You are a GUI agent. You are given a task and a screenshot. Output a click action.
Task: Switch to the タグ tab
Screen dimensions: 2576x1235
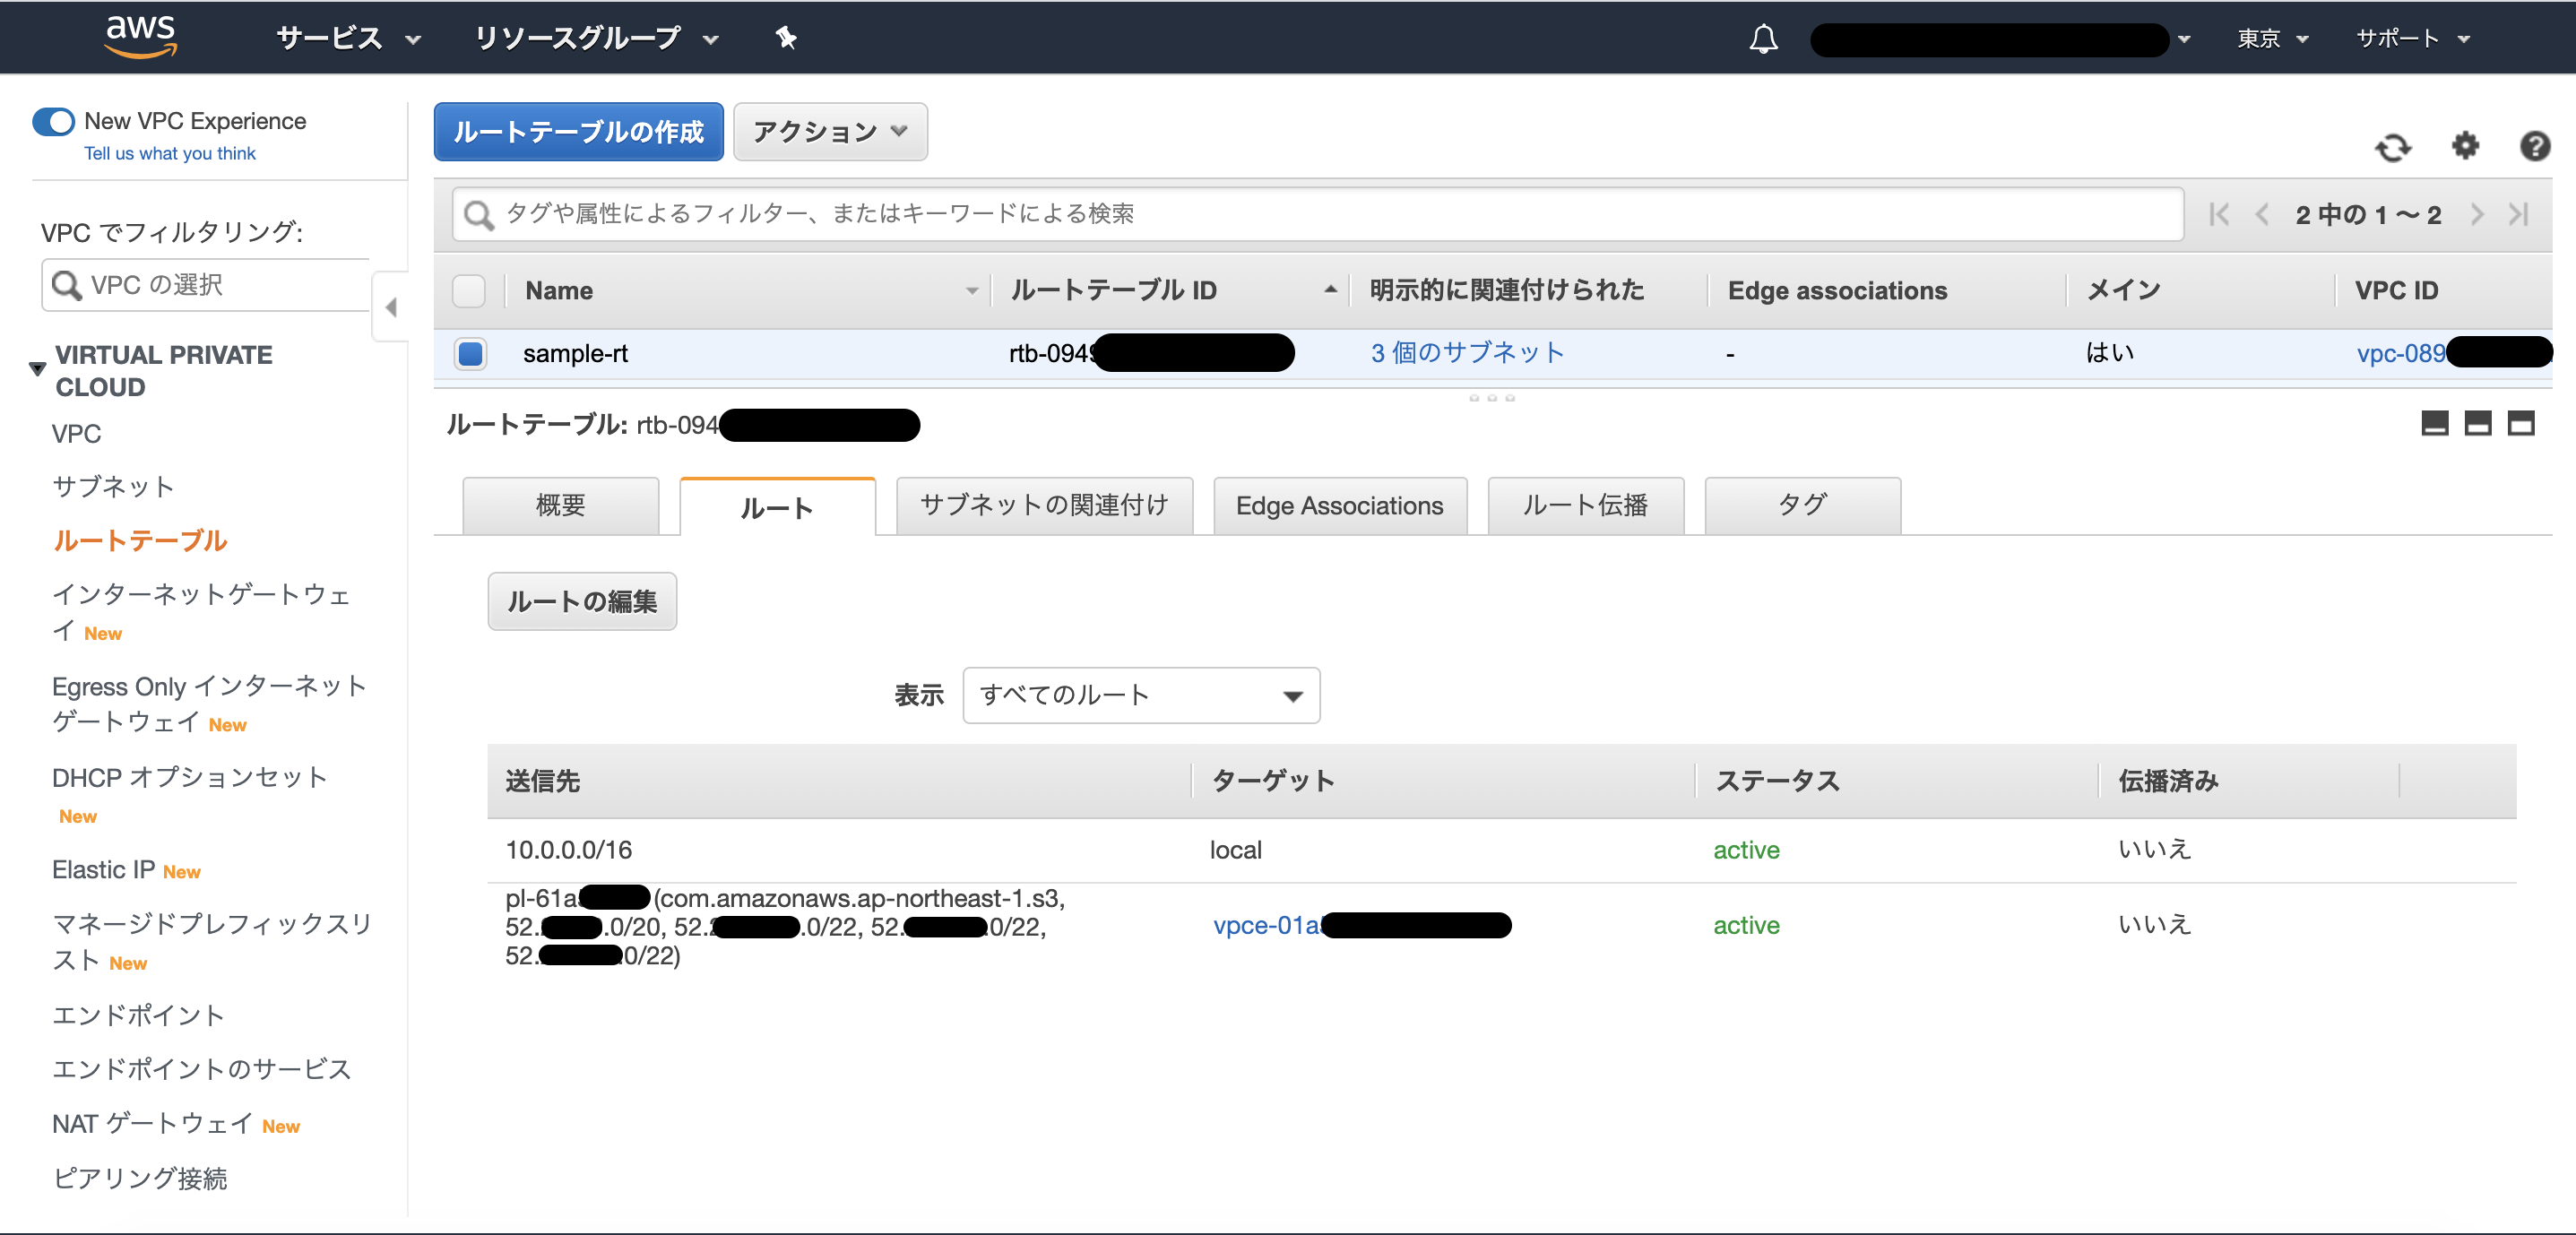[1802, 505]
